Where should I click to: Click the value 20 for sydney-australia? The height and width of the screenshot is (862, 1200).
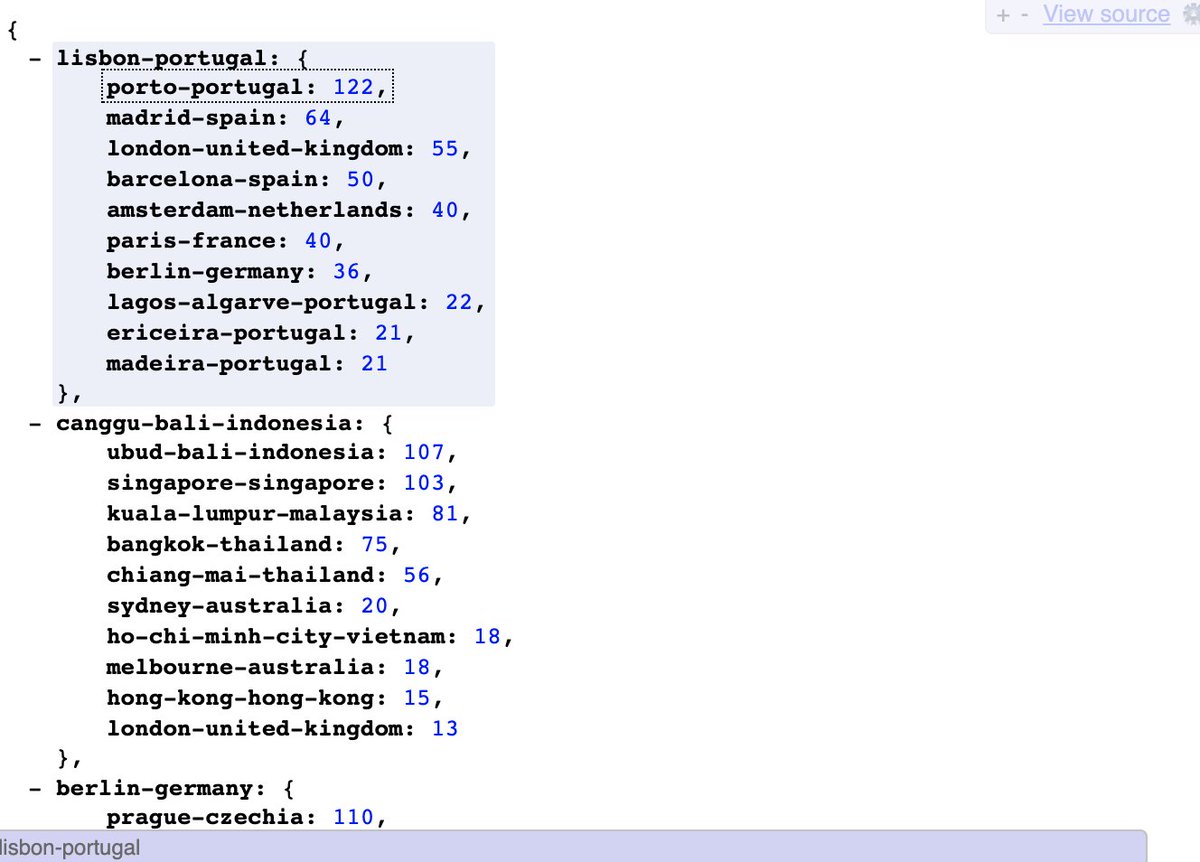point(374,606)
